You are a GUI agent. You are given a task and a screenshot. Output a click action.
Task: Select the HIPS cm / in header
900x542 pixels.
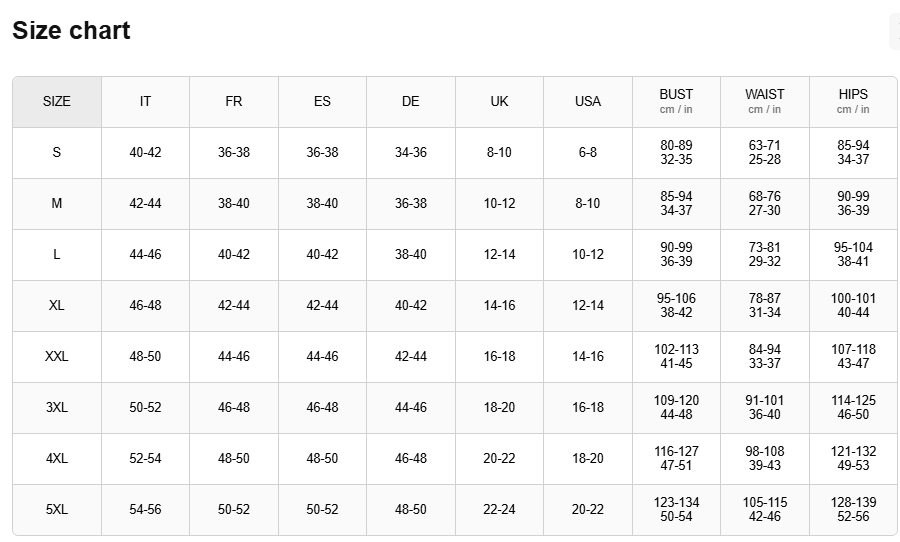pos(853,102)
